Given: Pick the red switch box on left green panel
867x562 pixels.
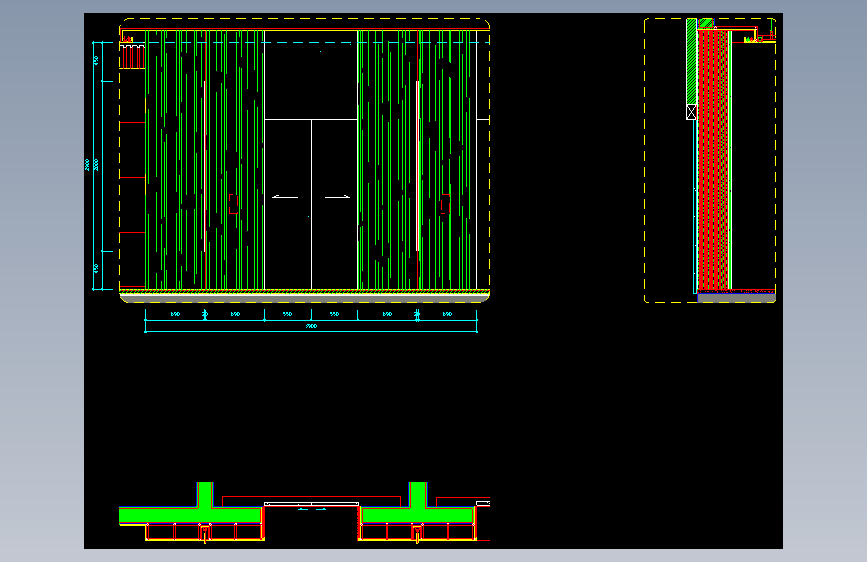Looking at the screenshot, I should coord(233,204).
